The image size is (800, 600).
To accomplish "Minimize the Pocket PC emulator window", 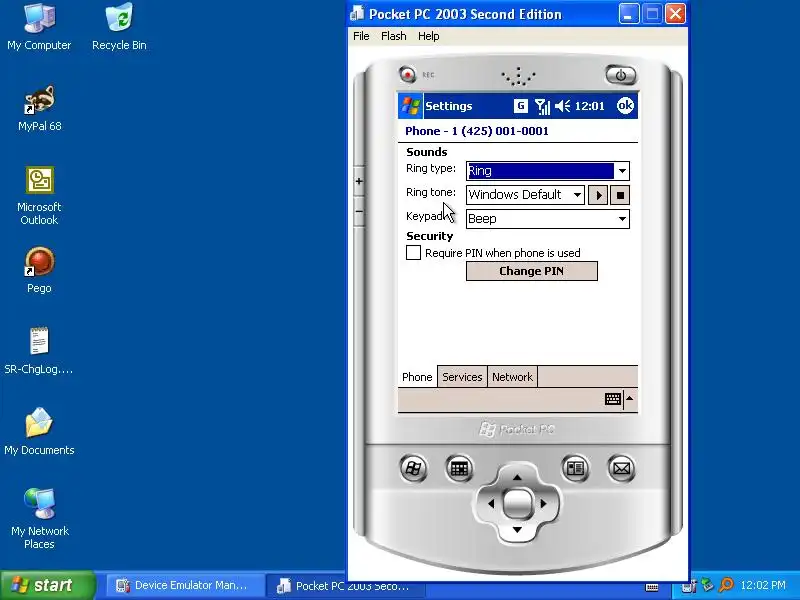I will click(629, 14).
